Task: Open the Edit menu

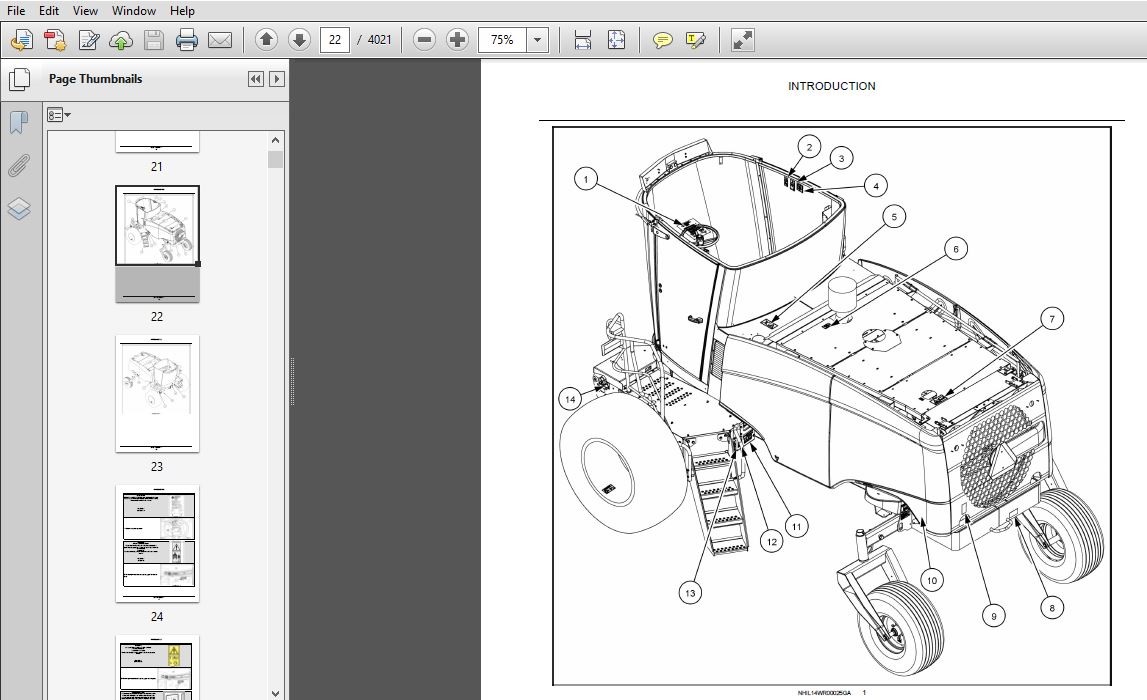Action: [49, 11]
